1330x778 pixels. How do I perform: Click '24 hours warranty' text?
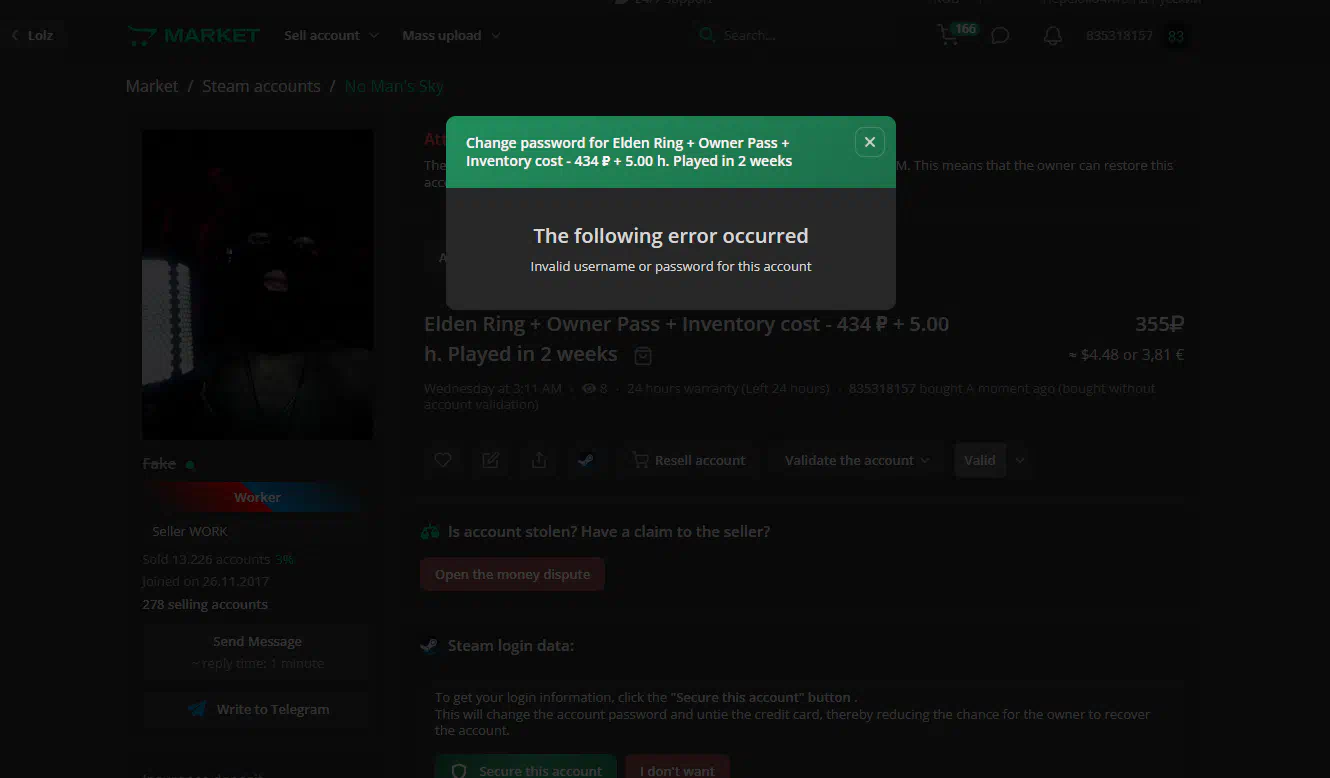[727, 388]
